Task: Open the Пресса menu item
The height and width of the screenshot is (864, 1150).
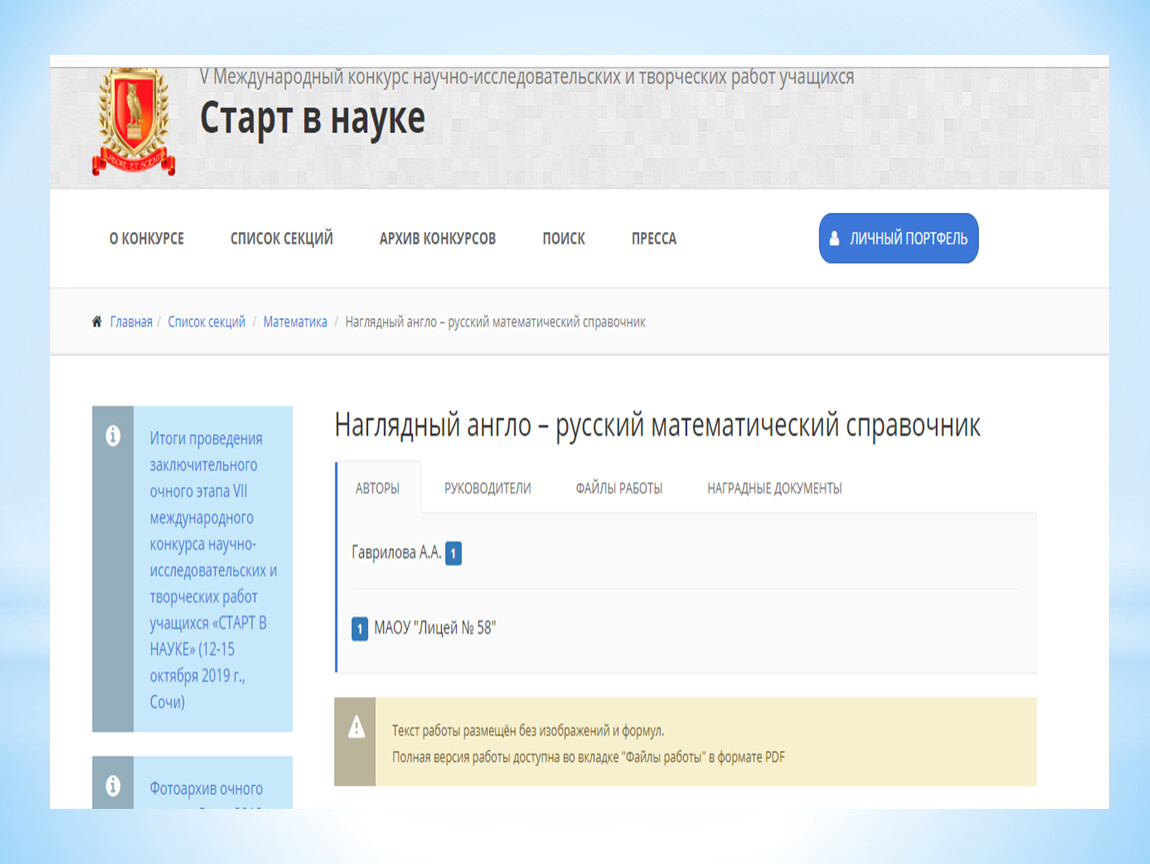Action: [654, 239]
